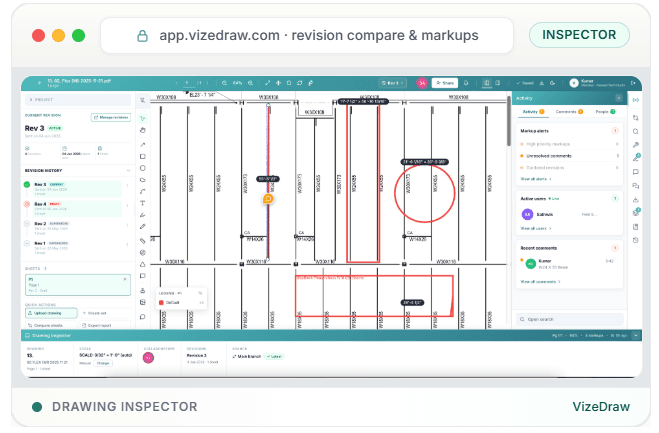Select the highlighter tool
The image size is (659, 433).
click(142, 215)
